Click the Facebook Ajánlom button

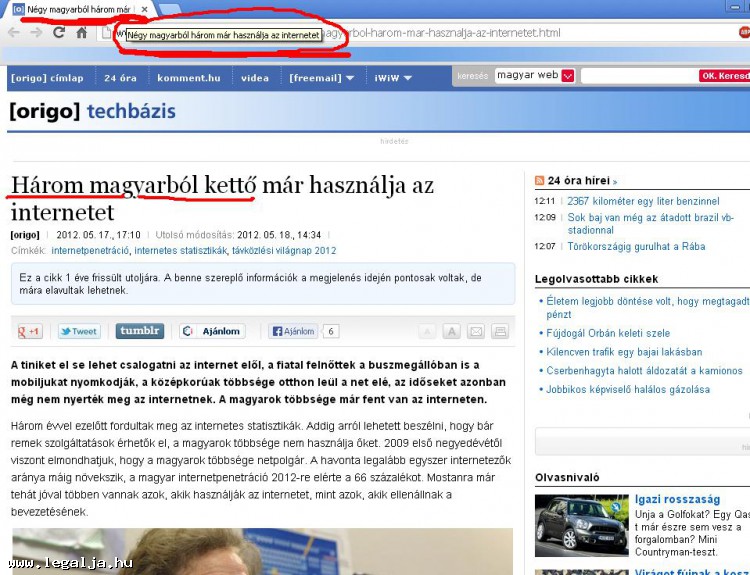click(x=292, y=331)
